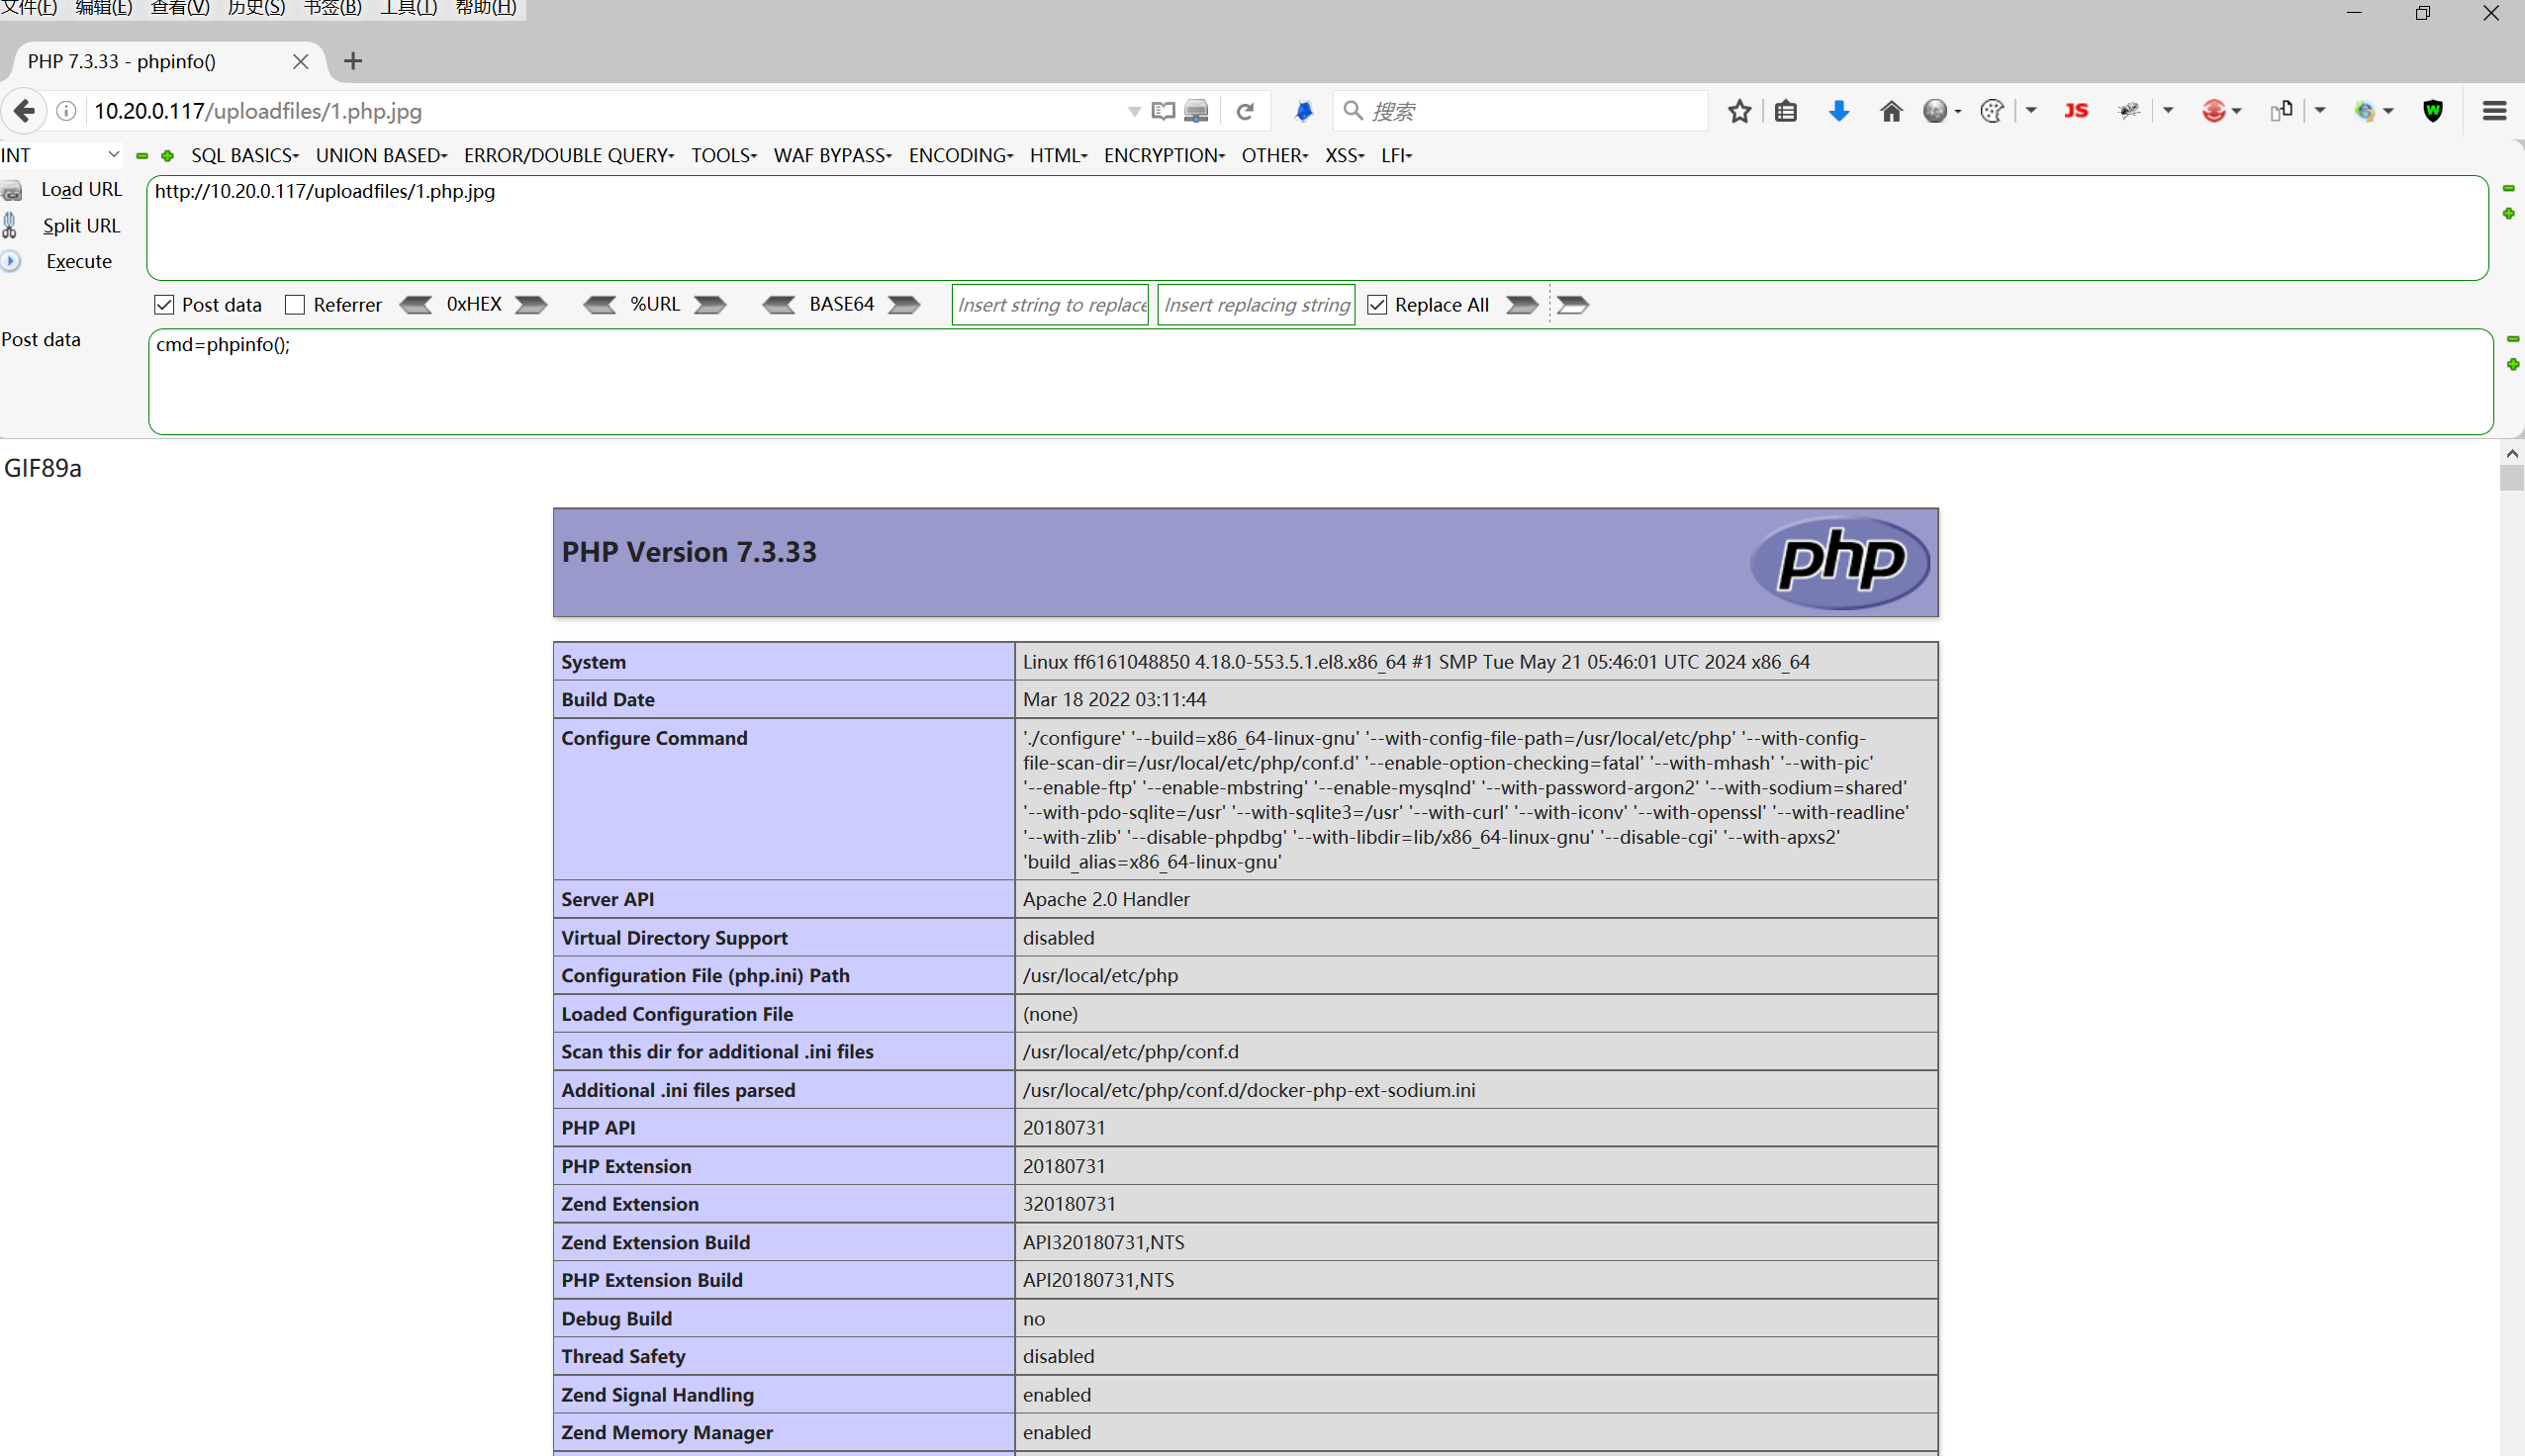The height and width of the screenshot is (1456, 2525).
Task: Click the Execute button
Action: [x=78, y=261]
